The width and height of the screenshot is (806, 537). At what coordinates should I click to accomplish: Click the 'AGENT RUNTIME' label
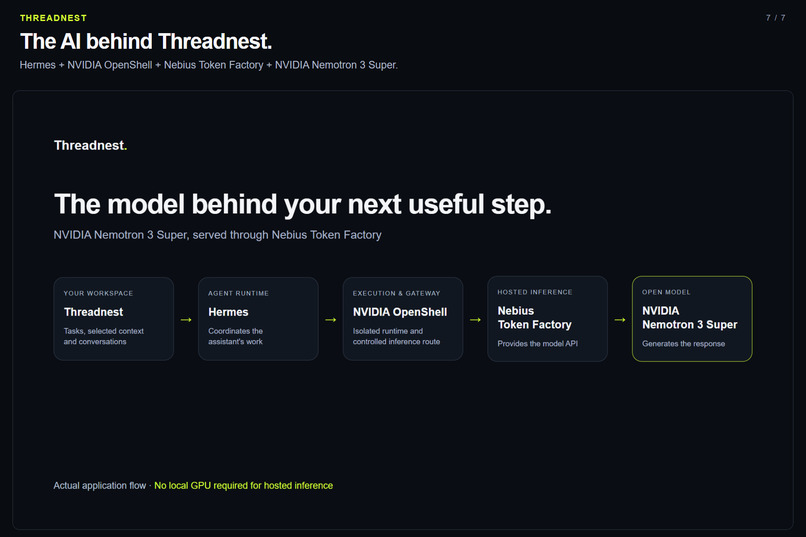(x=239, y=293)
